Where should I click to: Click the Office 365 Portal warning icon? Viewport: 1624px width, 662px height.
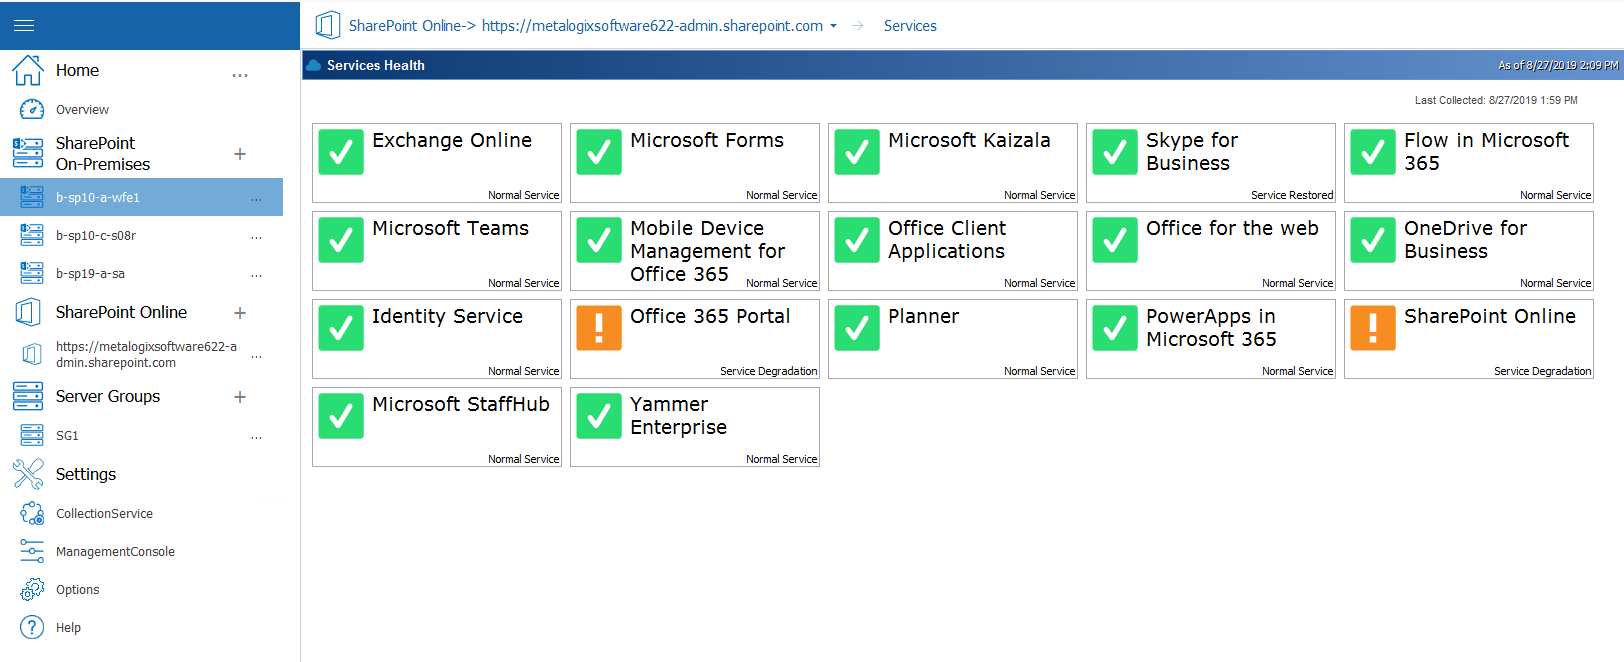click(x=599, y=328)
